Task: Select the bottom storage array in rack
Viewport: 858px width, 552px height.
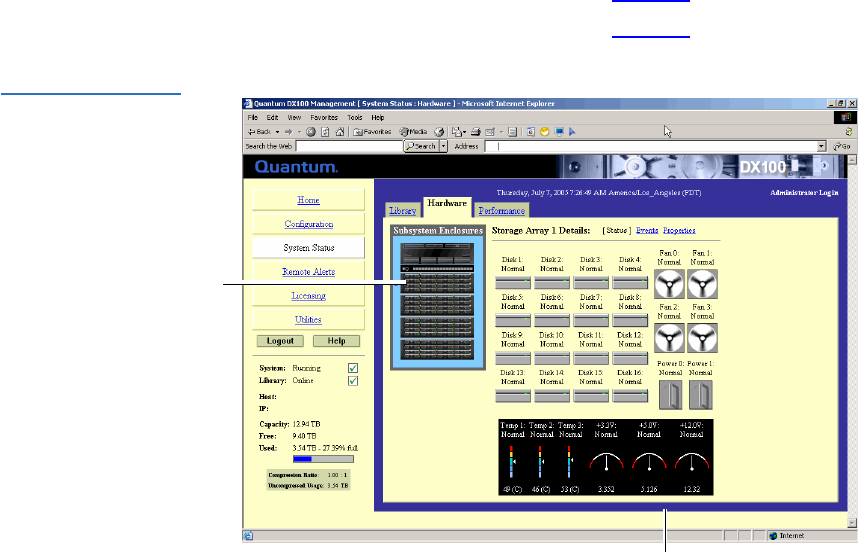Action: pyautogui.click(x=437, y=350)
